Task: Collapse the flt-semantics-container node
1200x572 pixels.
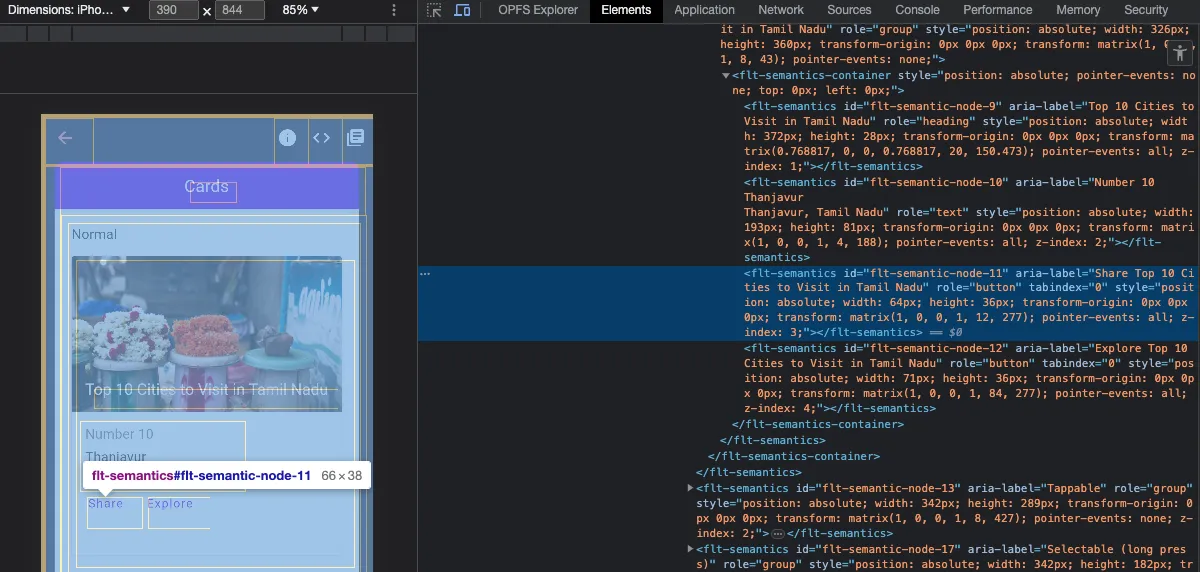Action: pos(726,76)
